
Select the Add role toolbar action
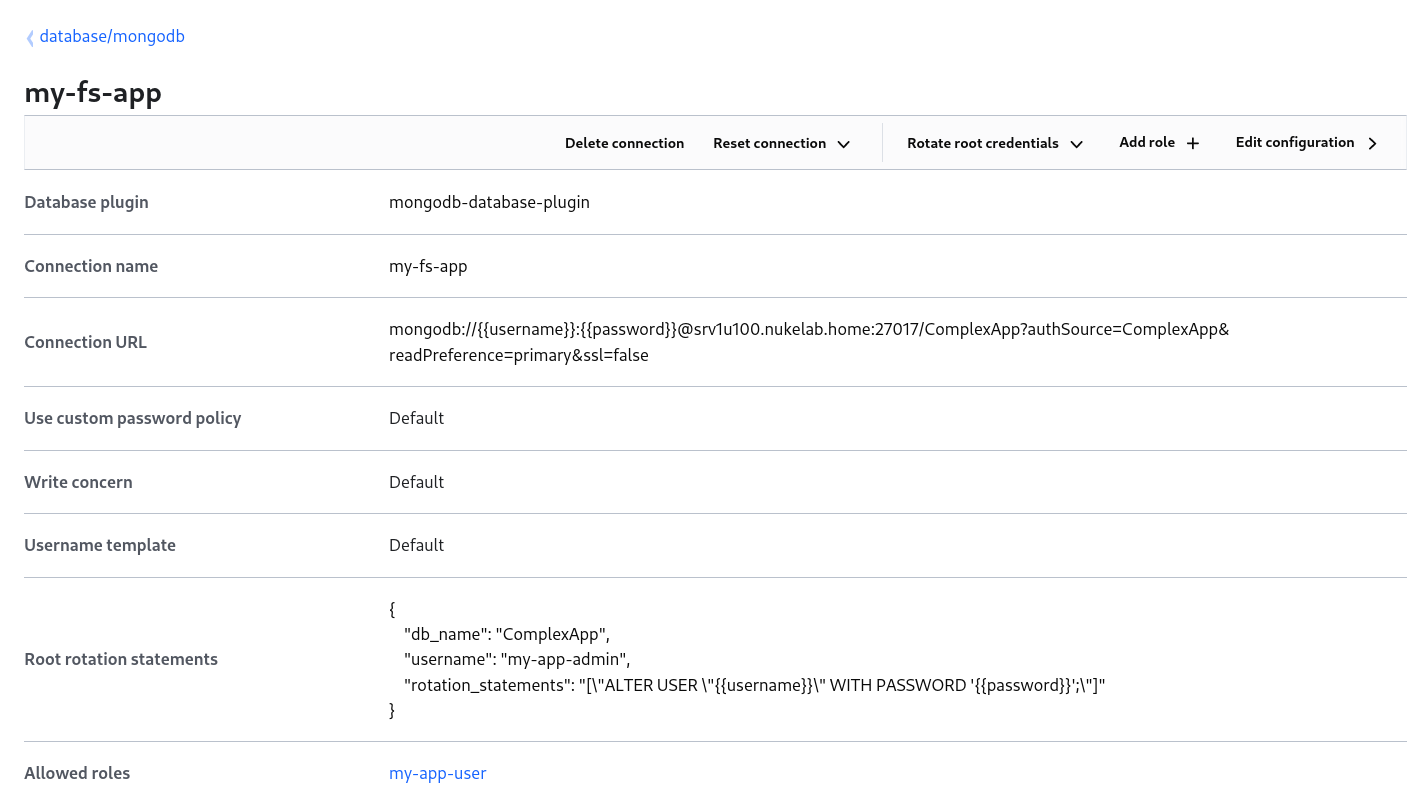click(1147, 143)
